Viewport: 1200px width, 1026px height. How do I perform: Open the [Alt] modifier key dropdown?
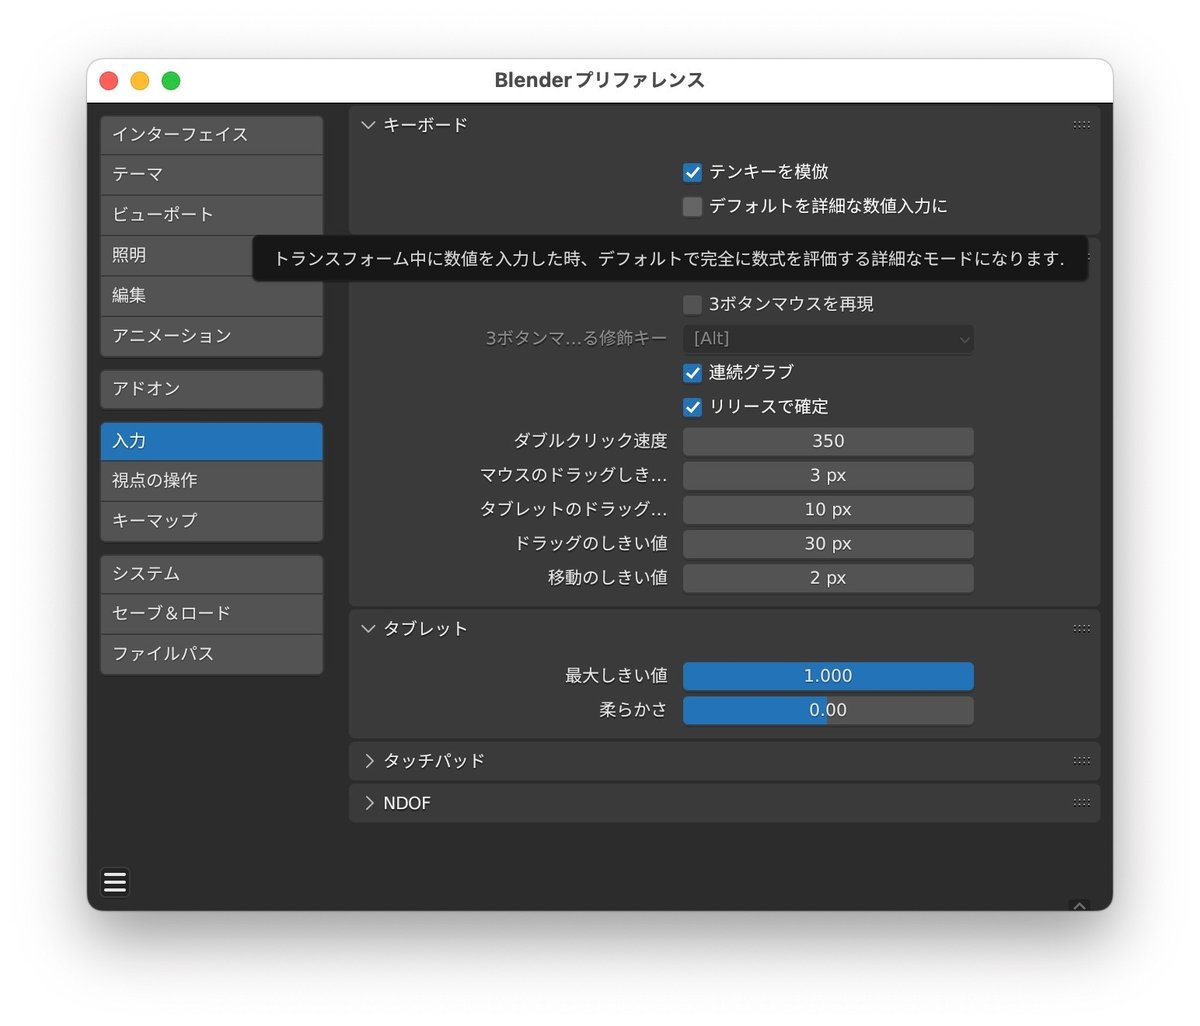tap(828, 339)
